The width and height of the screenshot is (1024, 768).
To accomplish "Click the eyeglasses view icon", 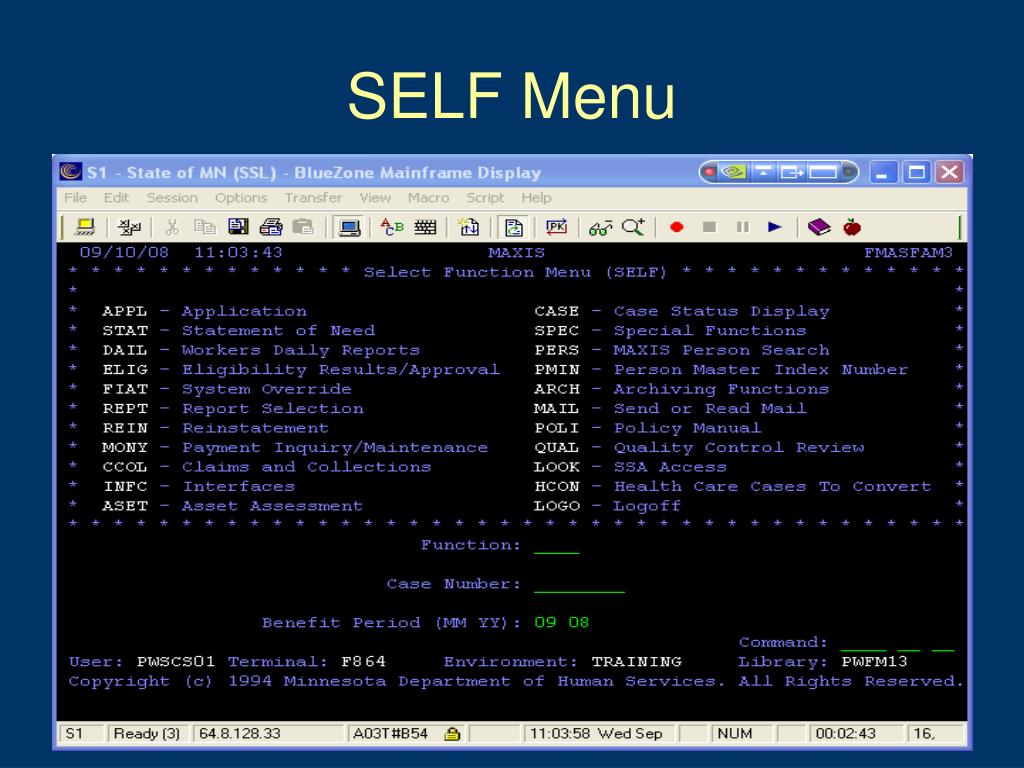I will [600, 227].
